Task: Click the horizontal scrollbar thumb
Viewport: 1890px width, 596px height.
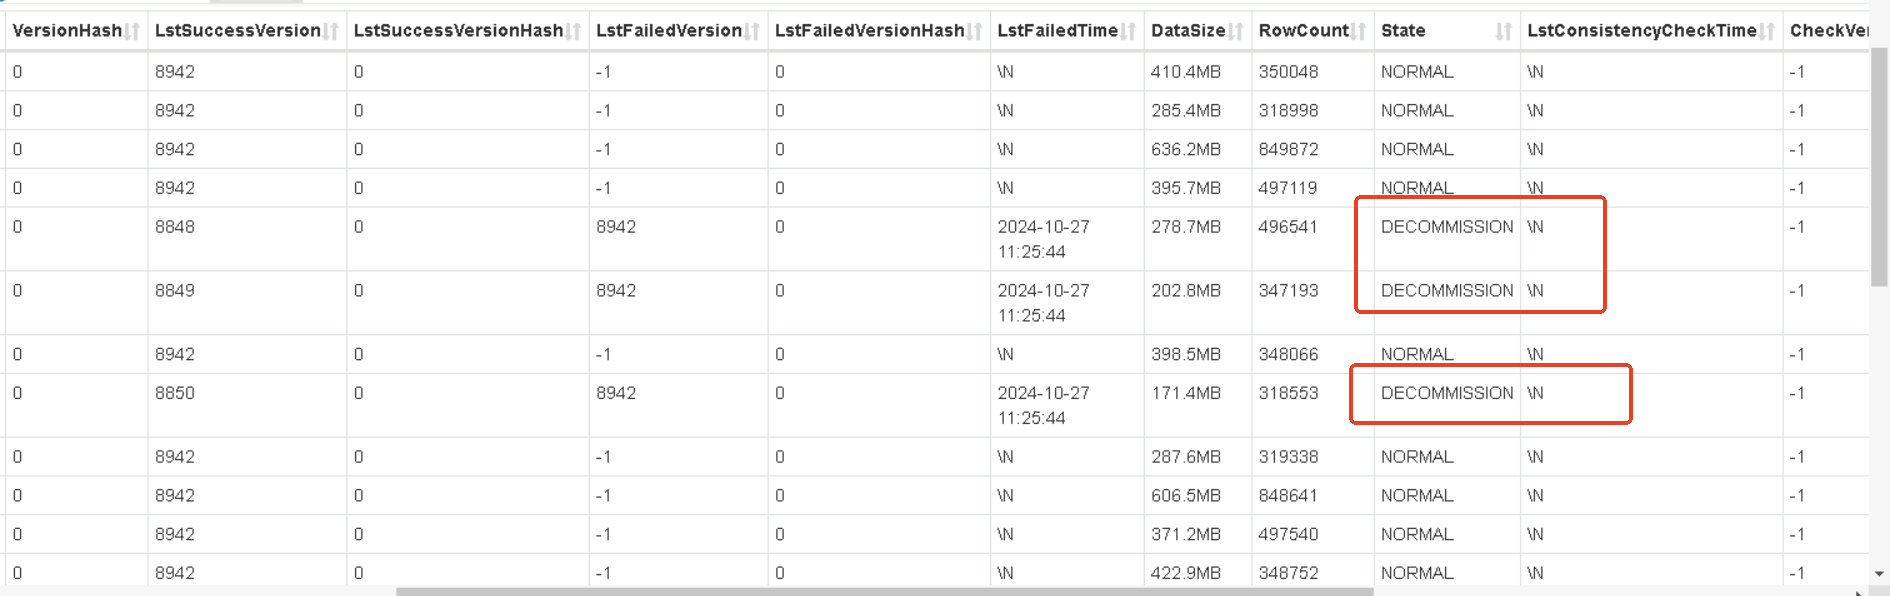Action: tap(884, 592)
